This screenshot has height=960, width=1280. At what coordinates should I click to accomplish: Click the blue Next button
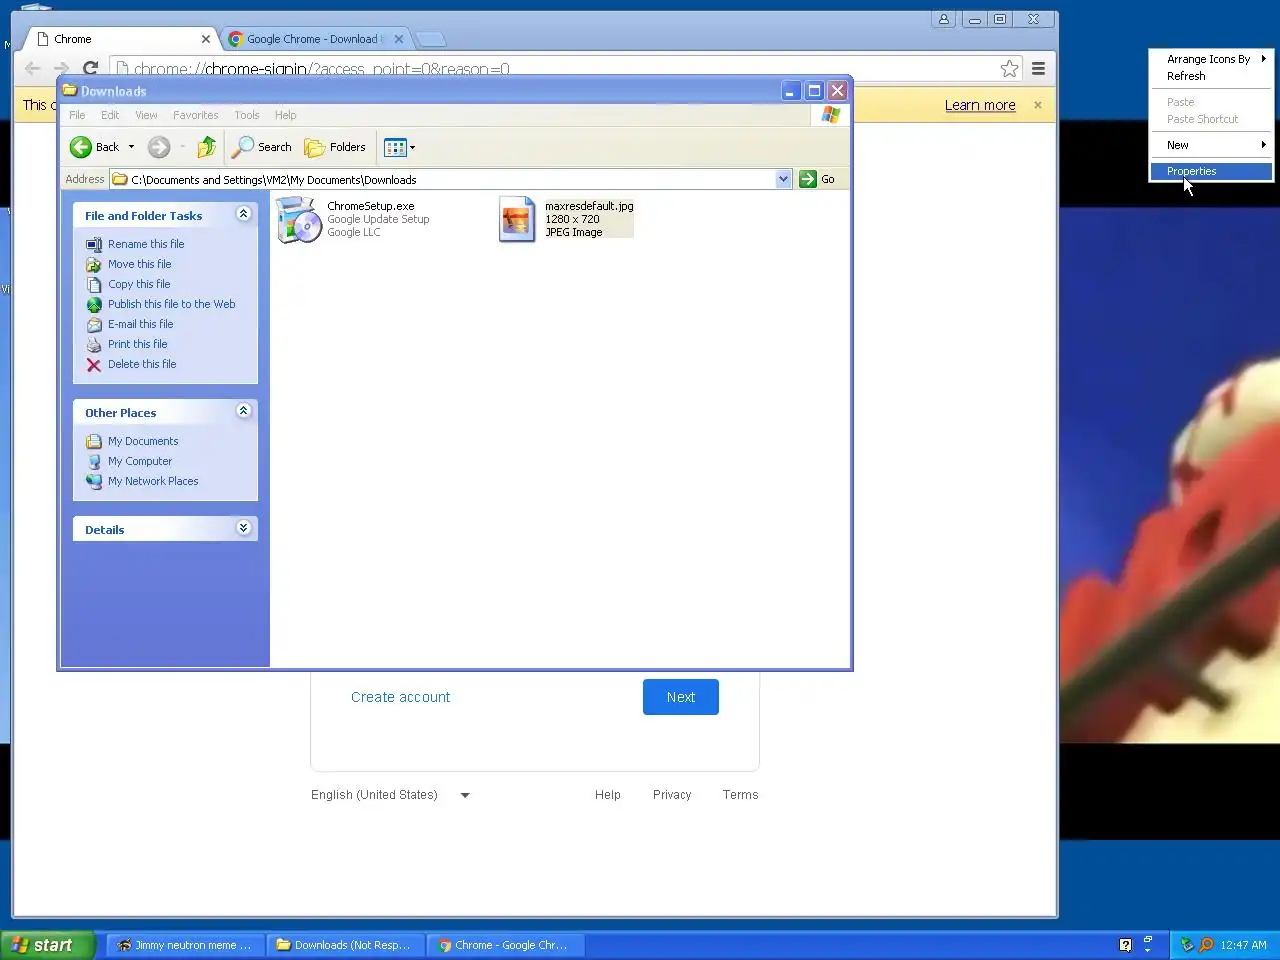coord(680,697)
